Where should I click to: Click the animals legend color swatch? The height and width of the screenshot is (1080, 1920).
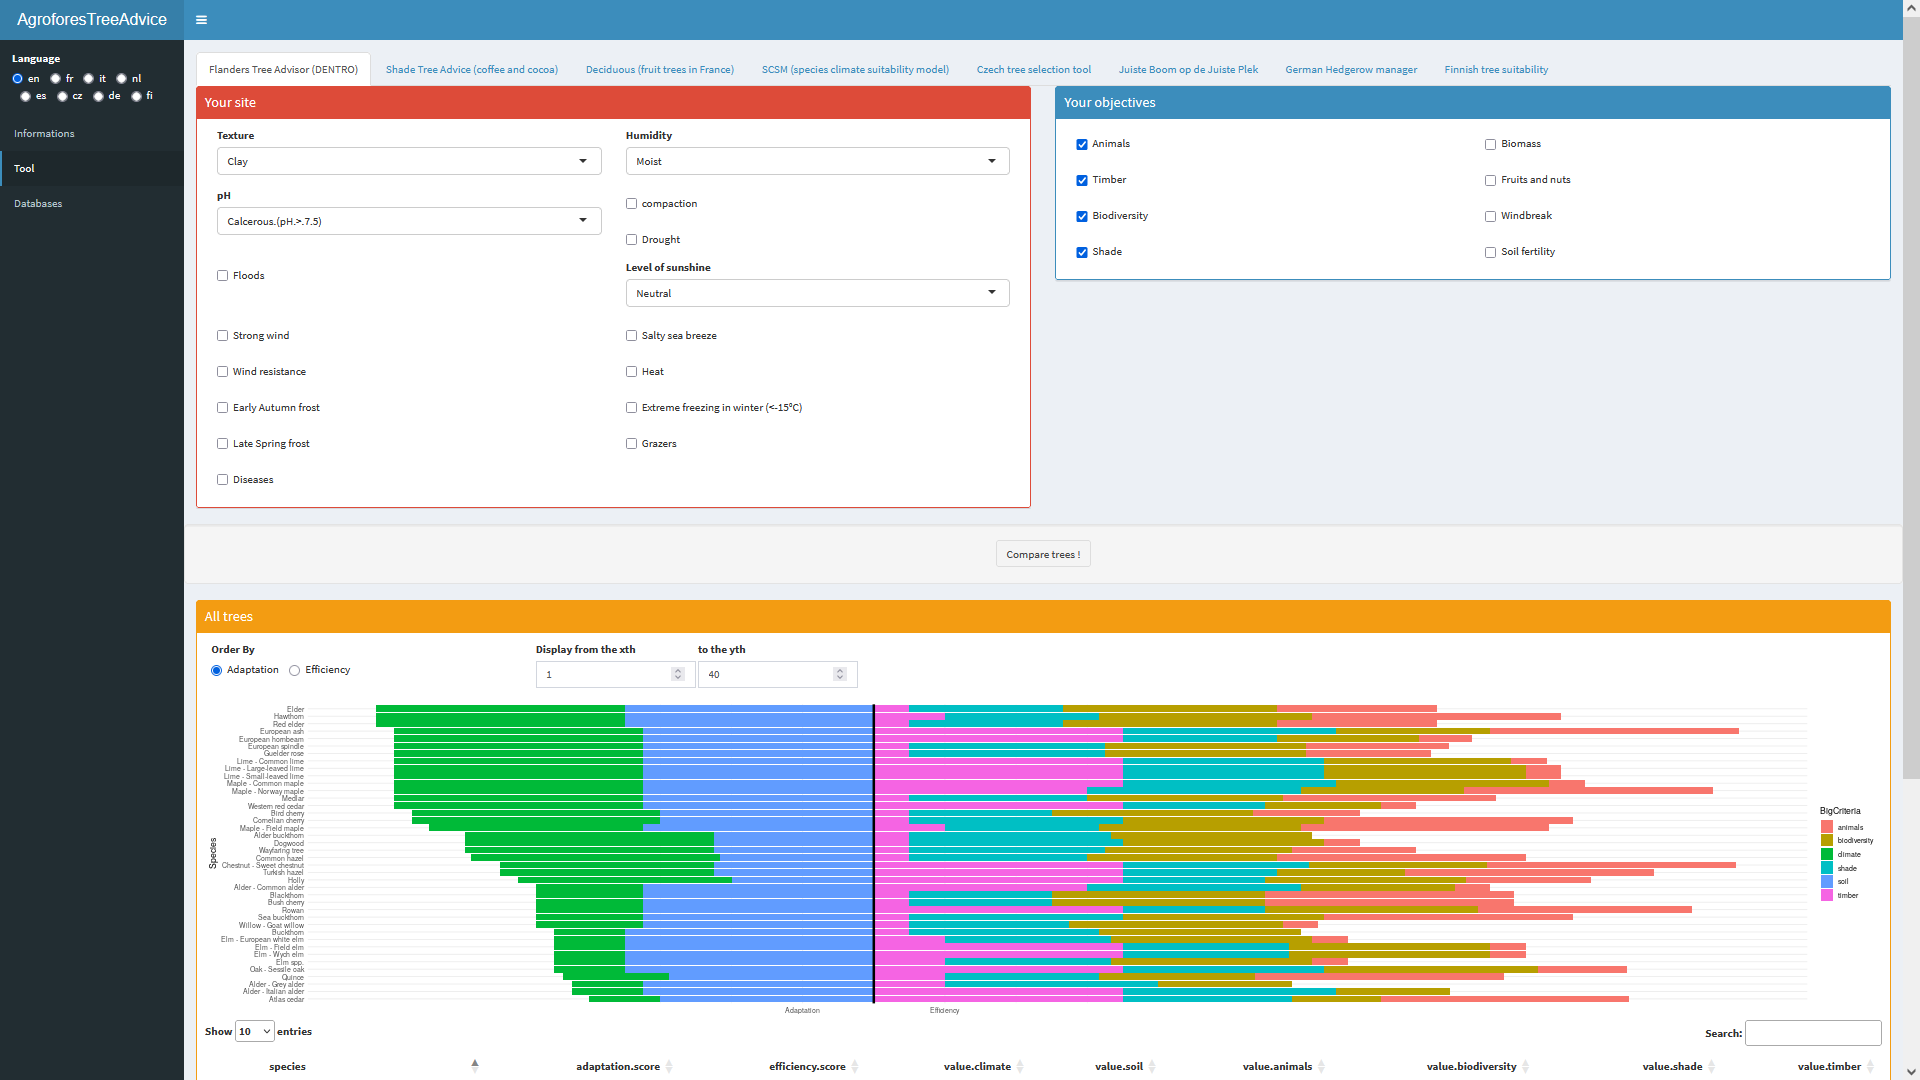(1827, 827)
